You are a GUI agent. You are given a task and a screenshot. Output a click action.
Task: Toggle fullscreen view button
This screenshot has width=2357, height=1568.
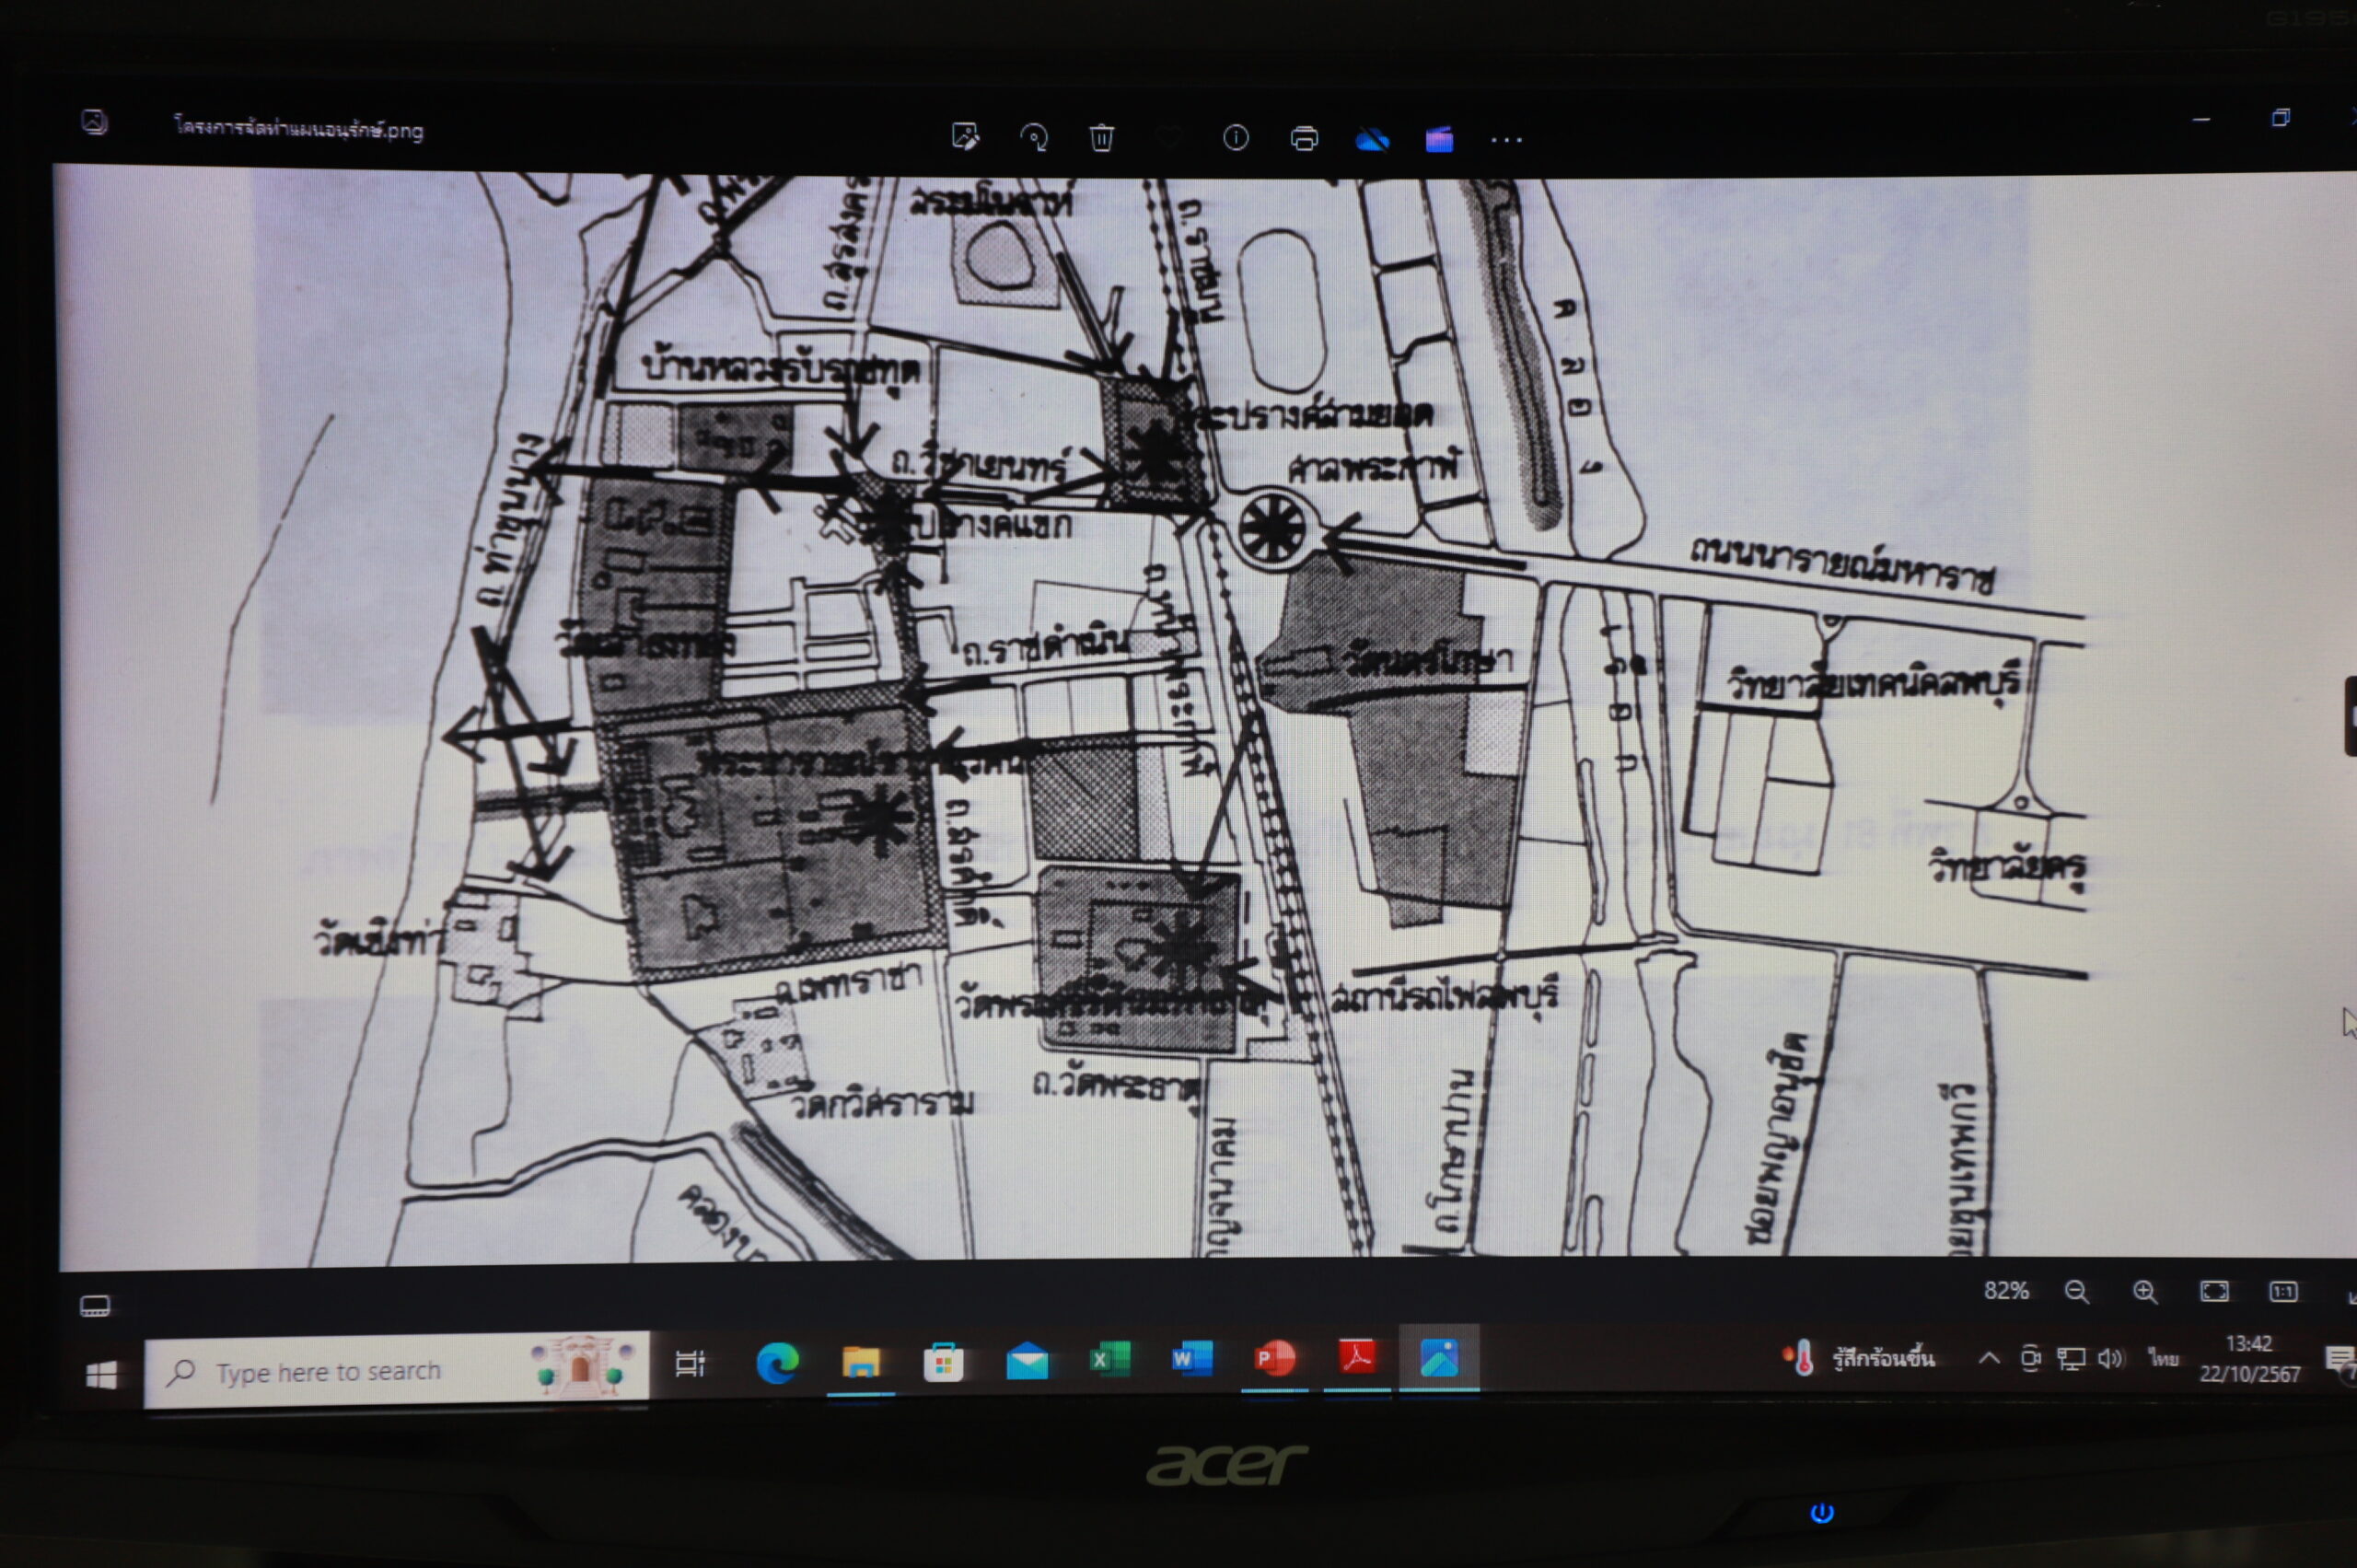coord(2214,1292)
